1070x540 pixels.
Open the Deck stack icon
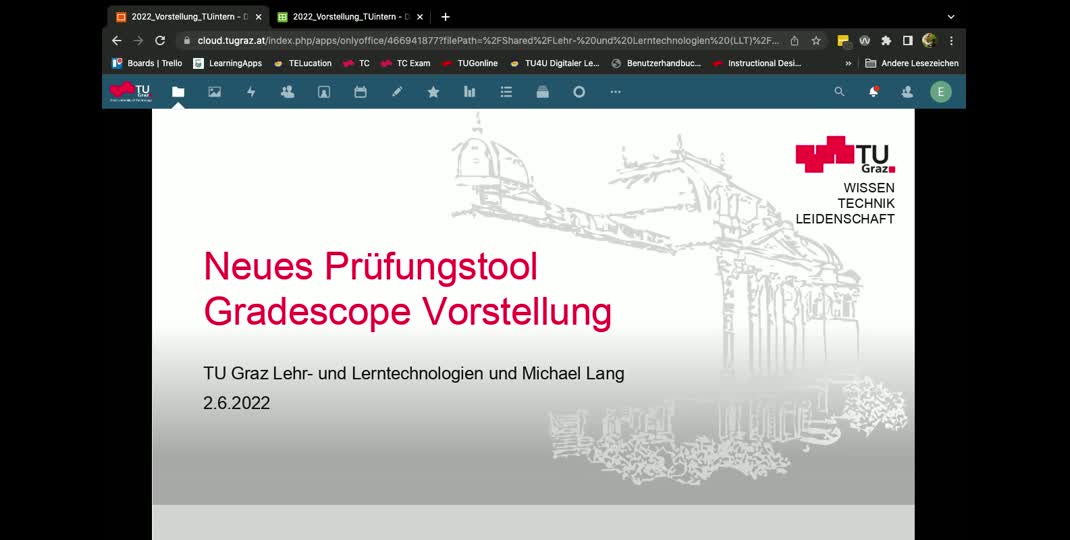(543, 91)
